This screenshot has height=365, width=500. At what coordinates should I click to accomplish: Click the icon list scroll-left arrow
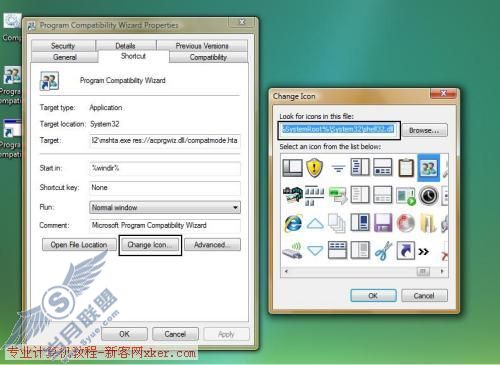286,271
